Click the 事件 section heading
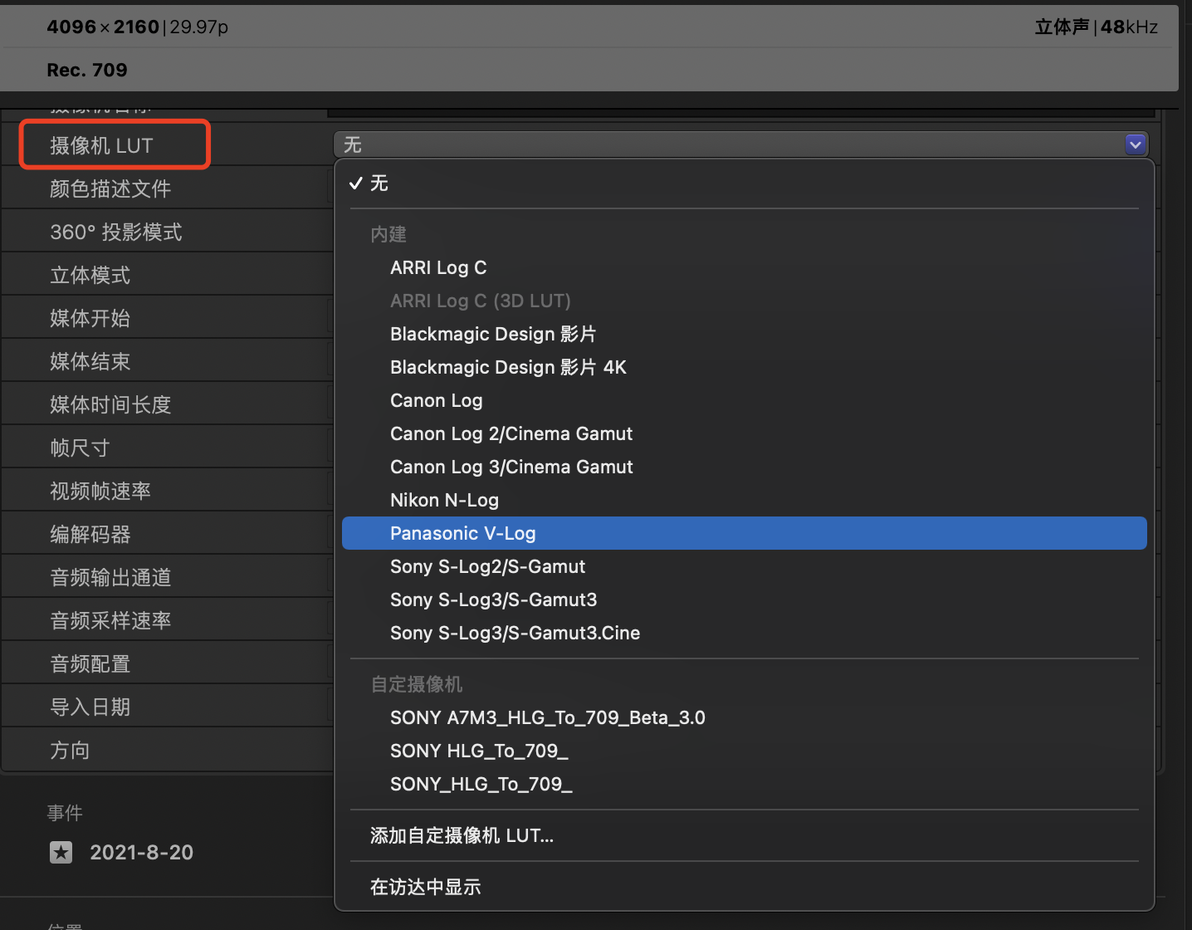This screenshot has width=1192, height=930. 65,813
